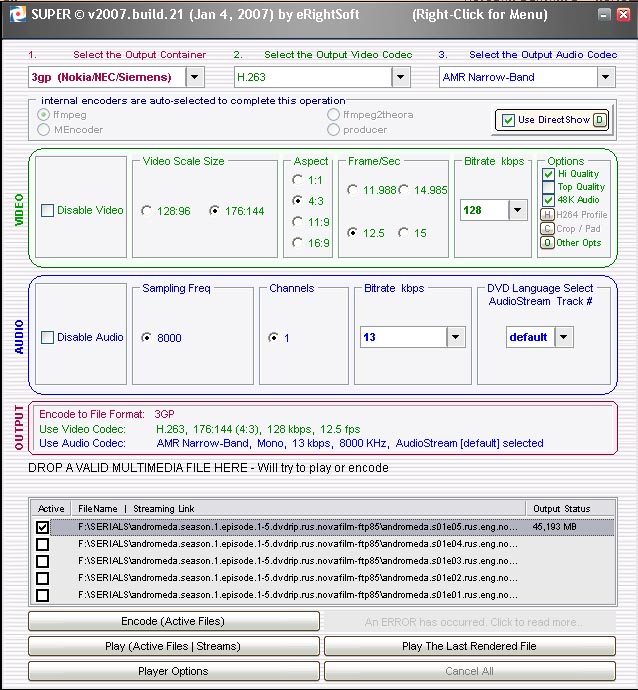Open the Output Video Codec dropdown arrow

coord(400,77)
